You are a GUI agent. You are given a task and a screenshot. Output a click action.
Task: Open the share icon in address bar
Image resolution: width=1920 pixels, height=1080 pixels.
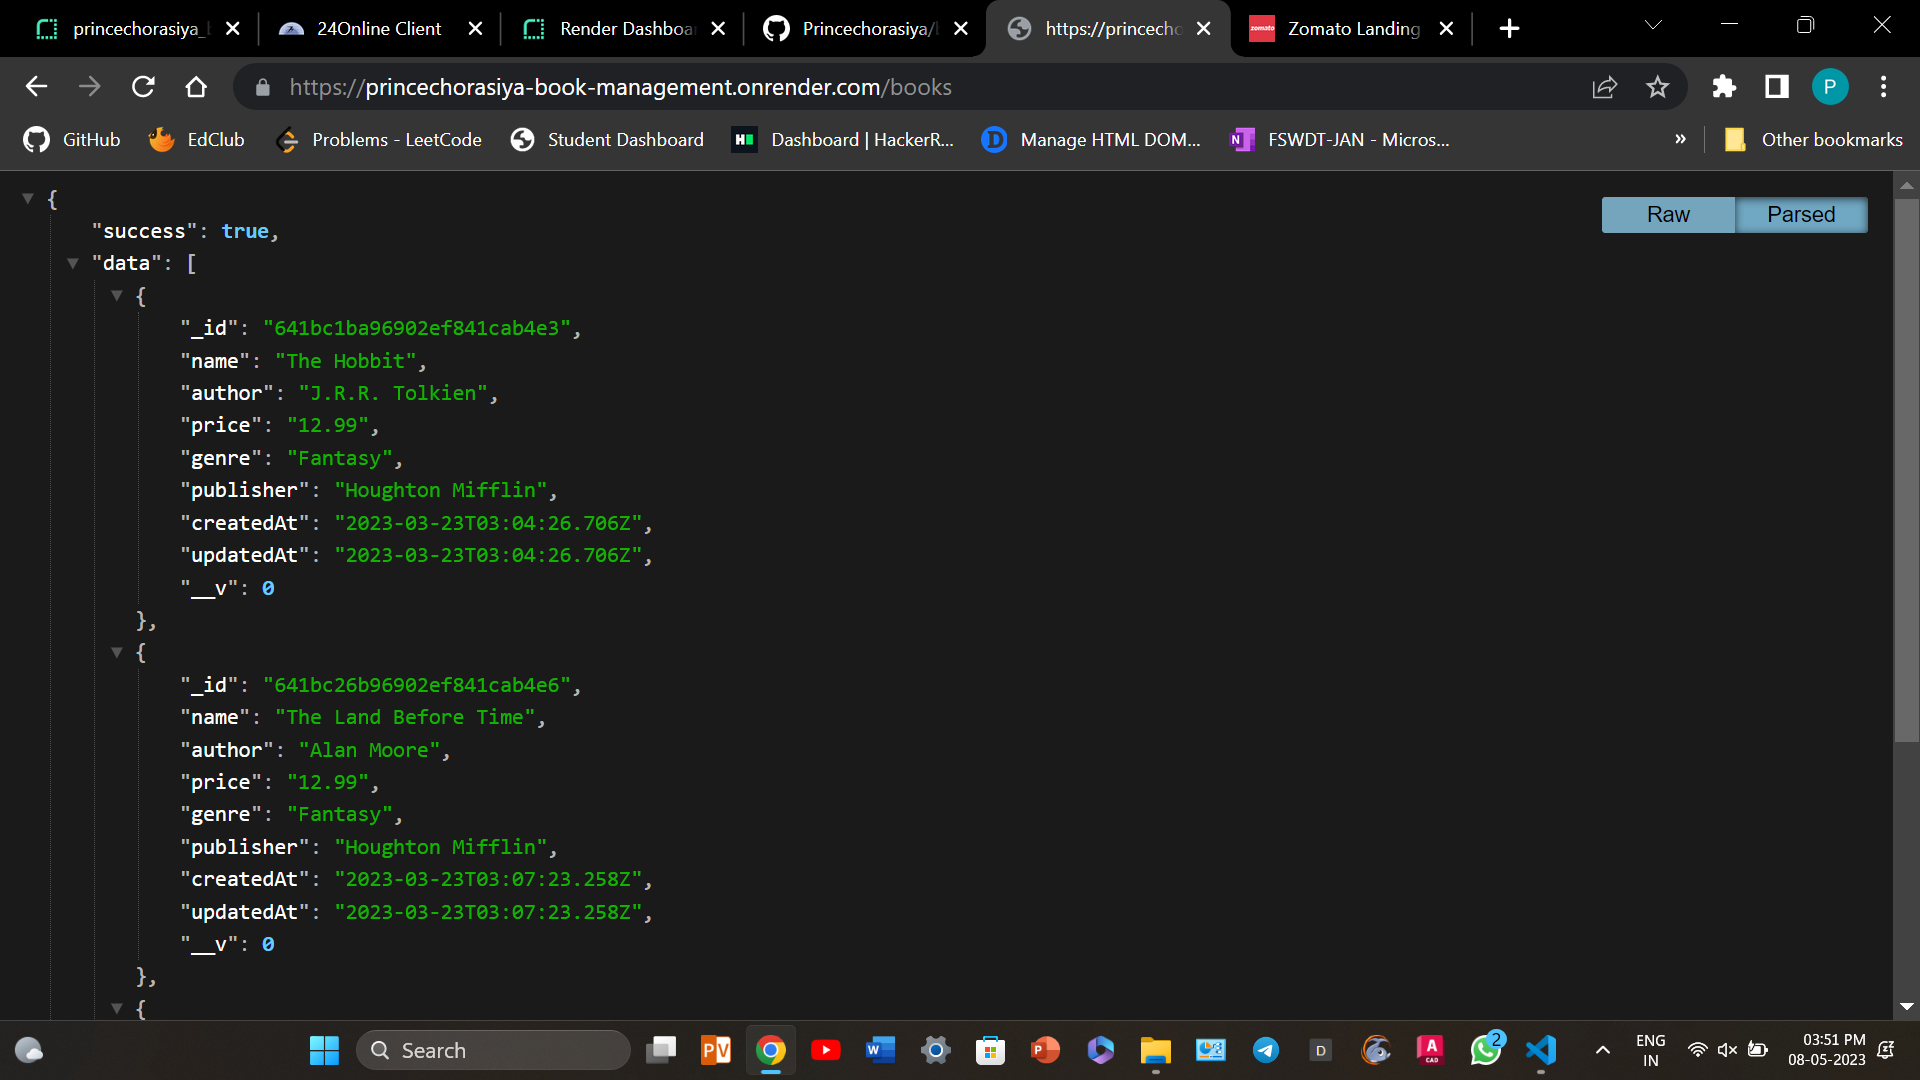click(x=1604, y=87)
